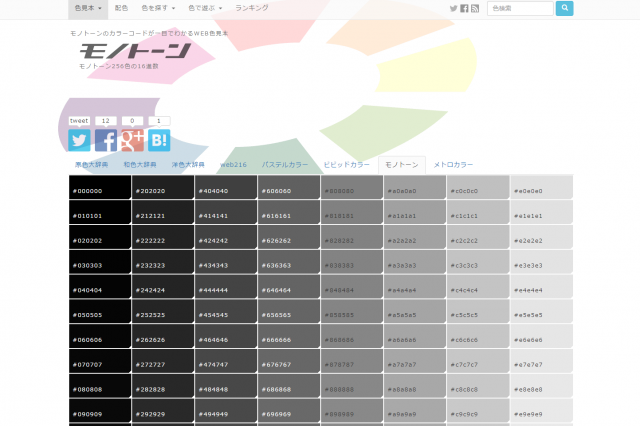
Task: Expand the 色見本 dropdown menu
Action: (x=86, y=8)
